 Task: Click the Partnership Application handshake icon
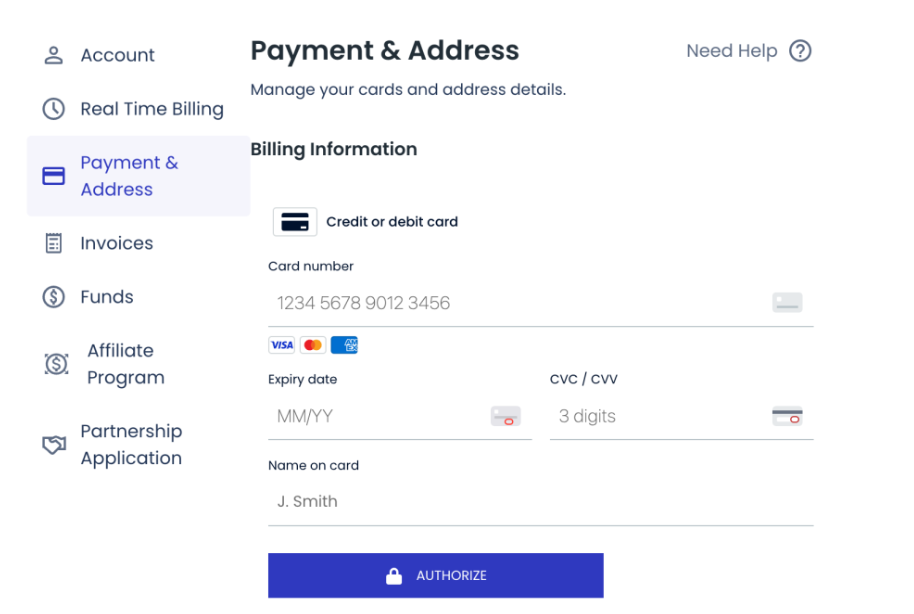54,445
